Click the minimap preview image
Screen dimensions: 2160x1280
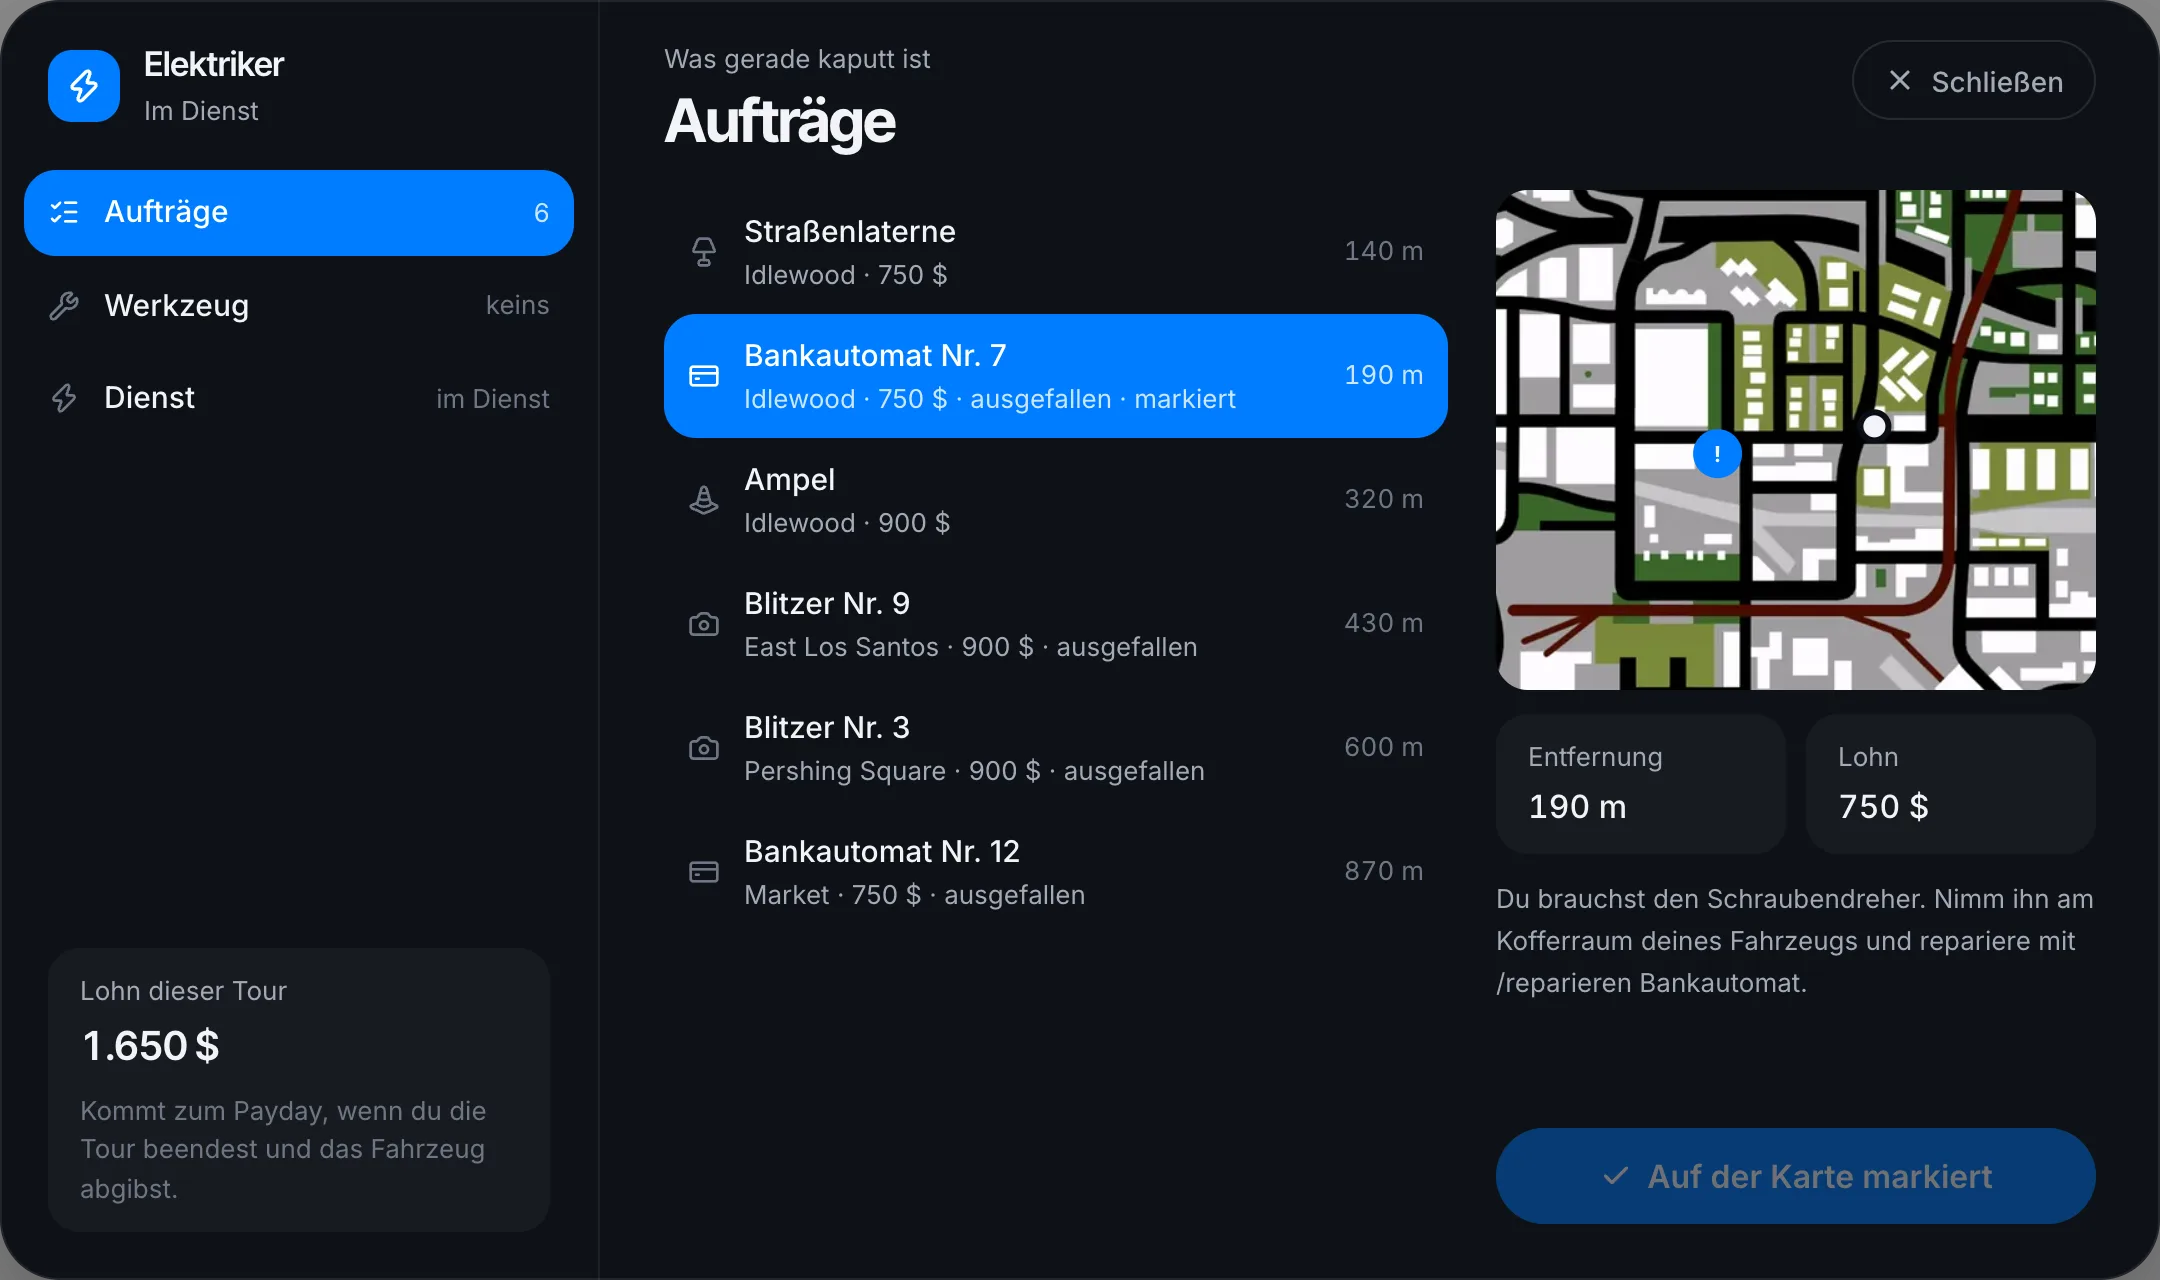coord(1796,440)
